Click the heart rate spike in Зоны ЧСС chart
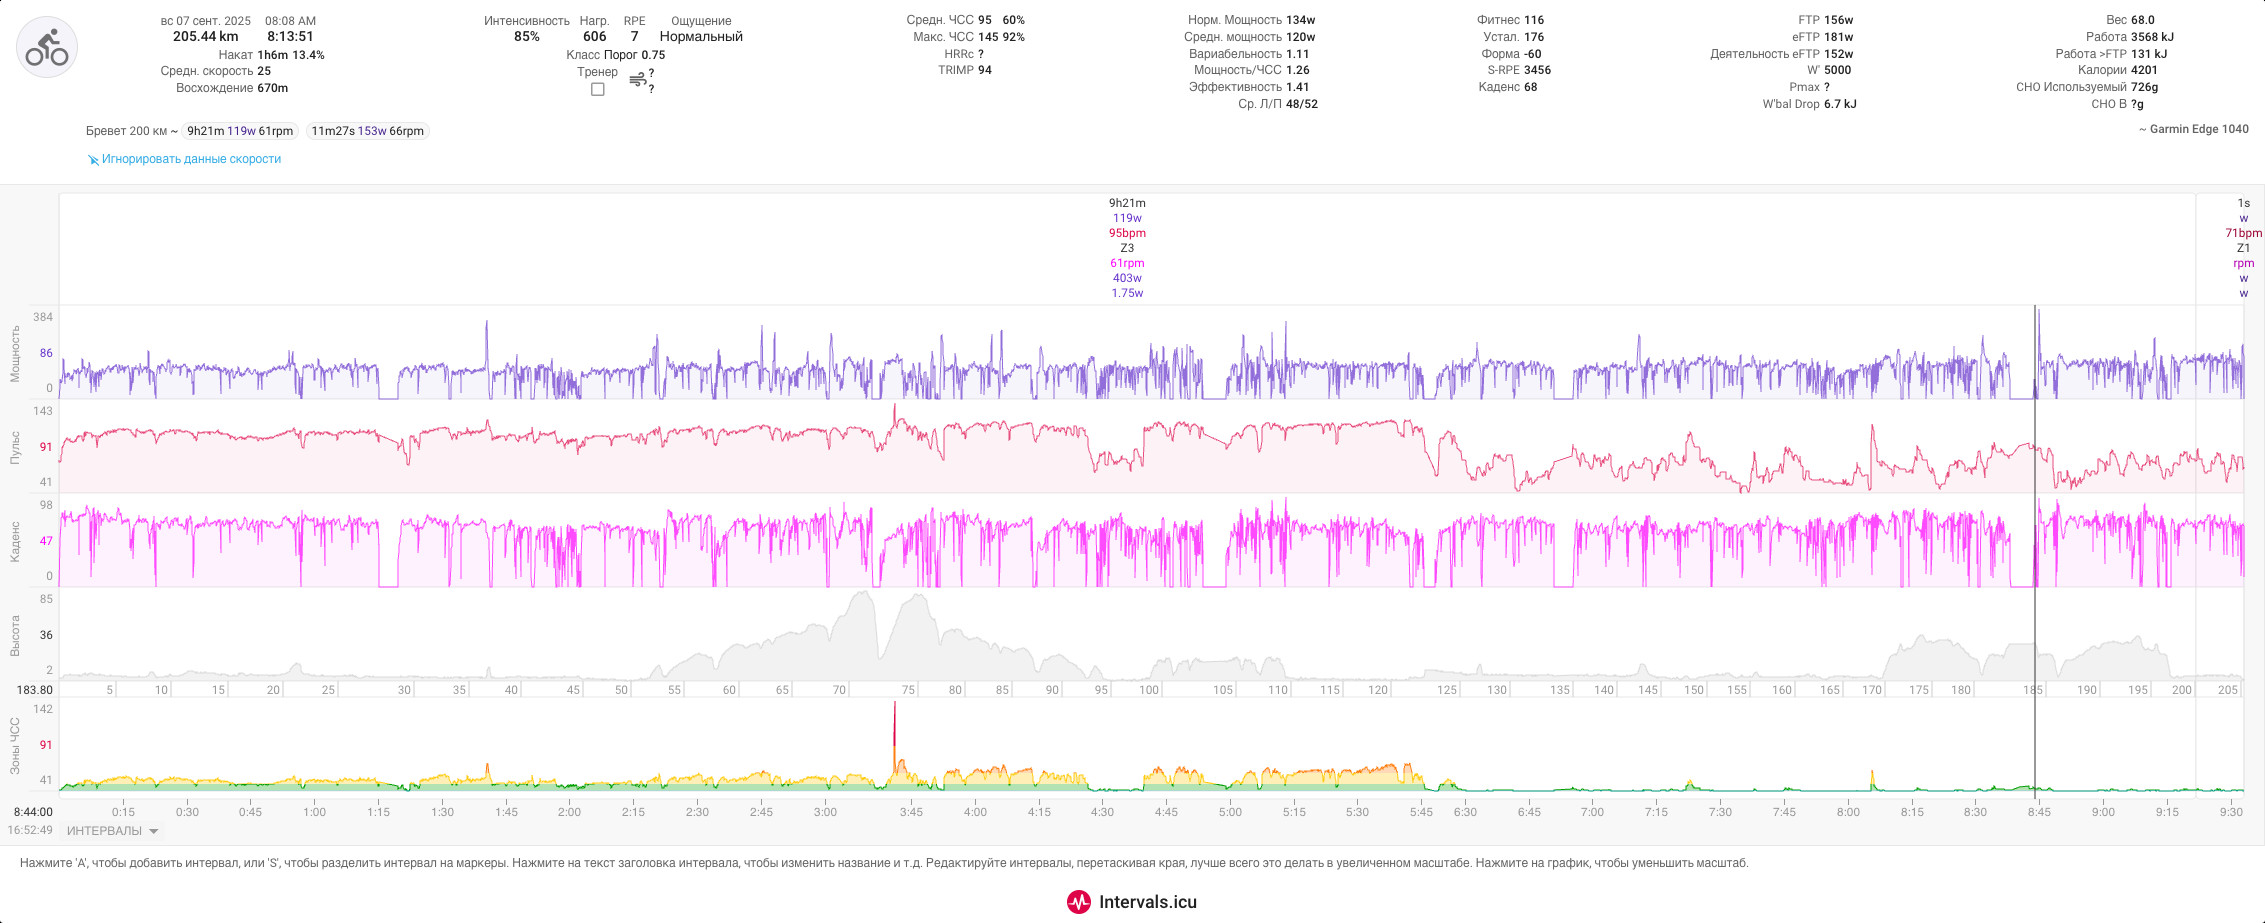The width and height of the screenshot is (2265, 923). [894, 735]
